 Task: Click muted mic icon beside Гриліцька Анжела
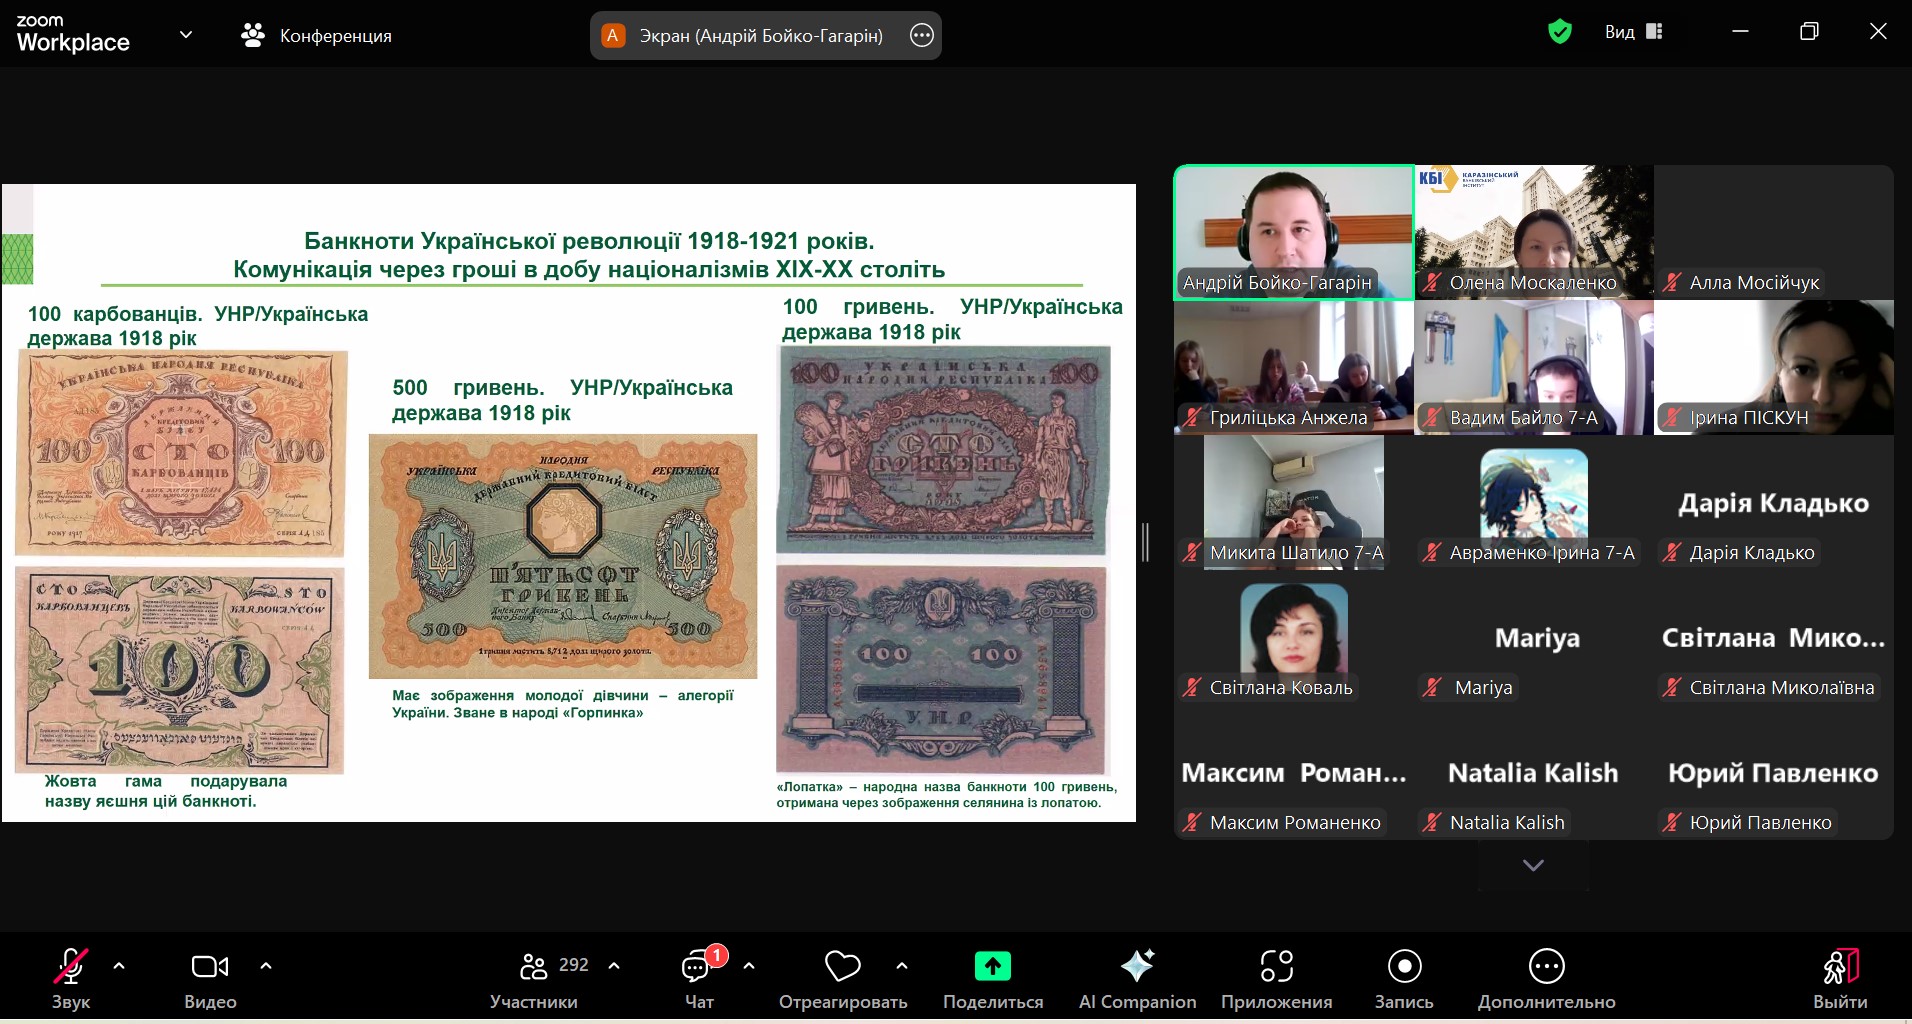pos(1192,417)
